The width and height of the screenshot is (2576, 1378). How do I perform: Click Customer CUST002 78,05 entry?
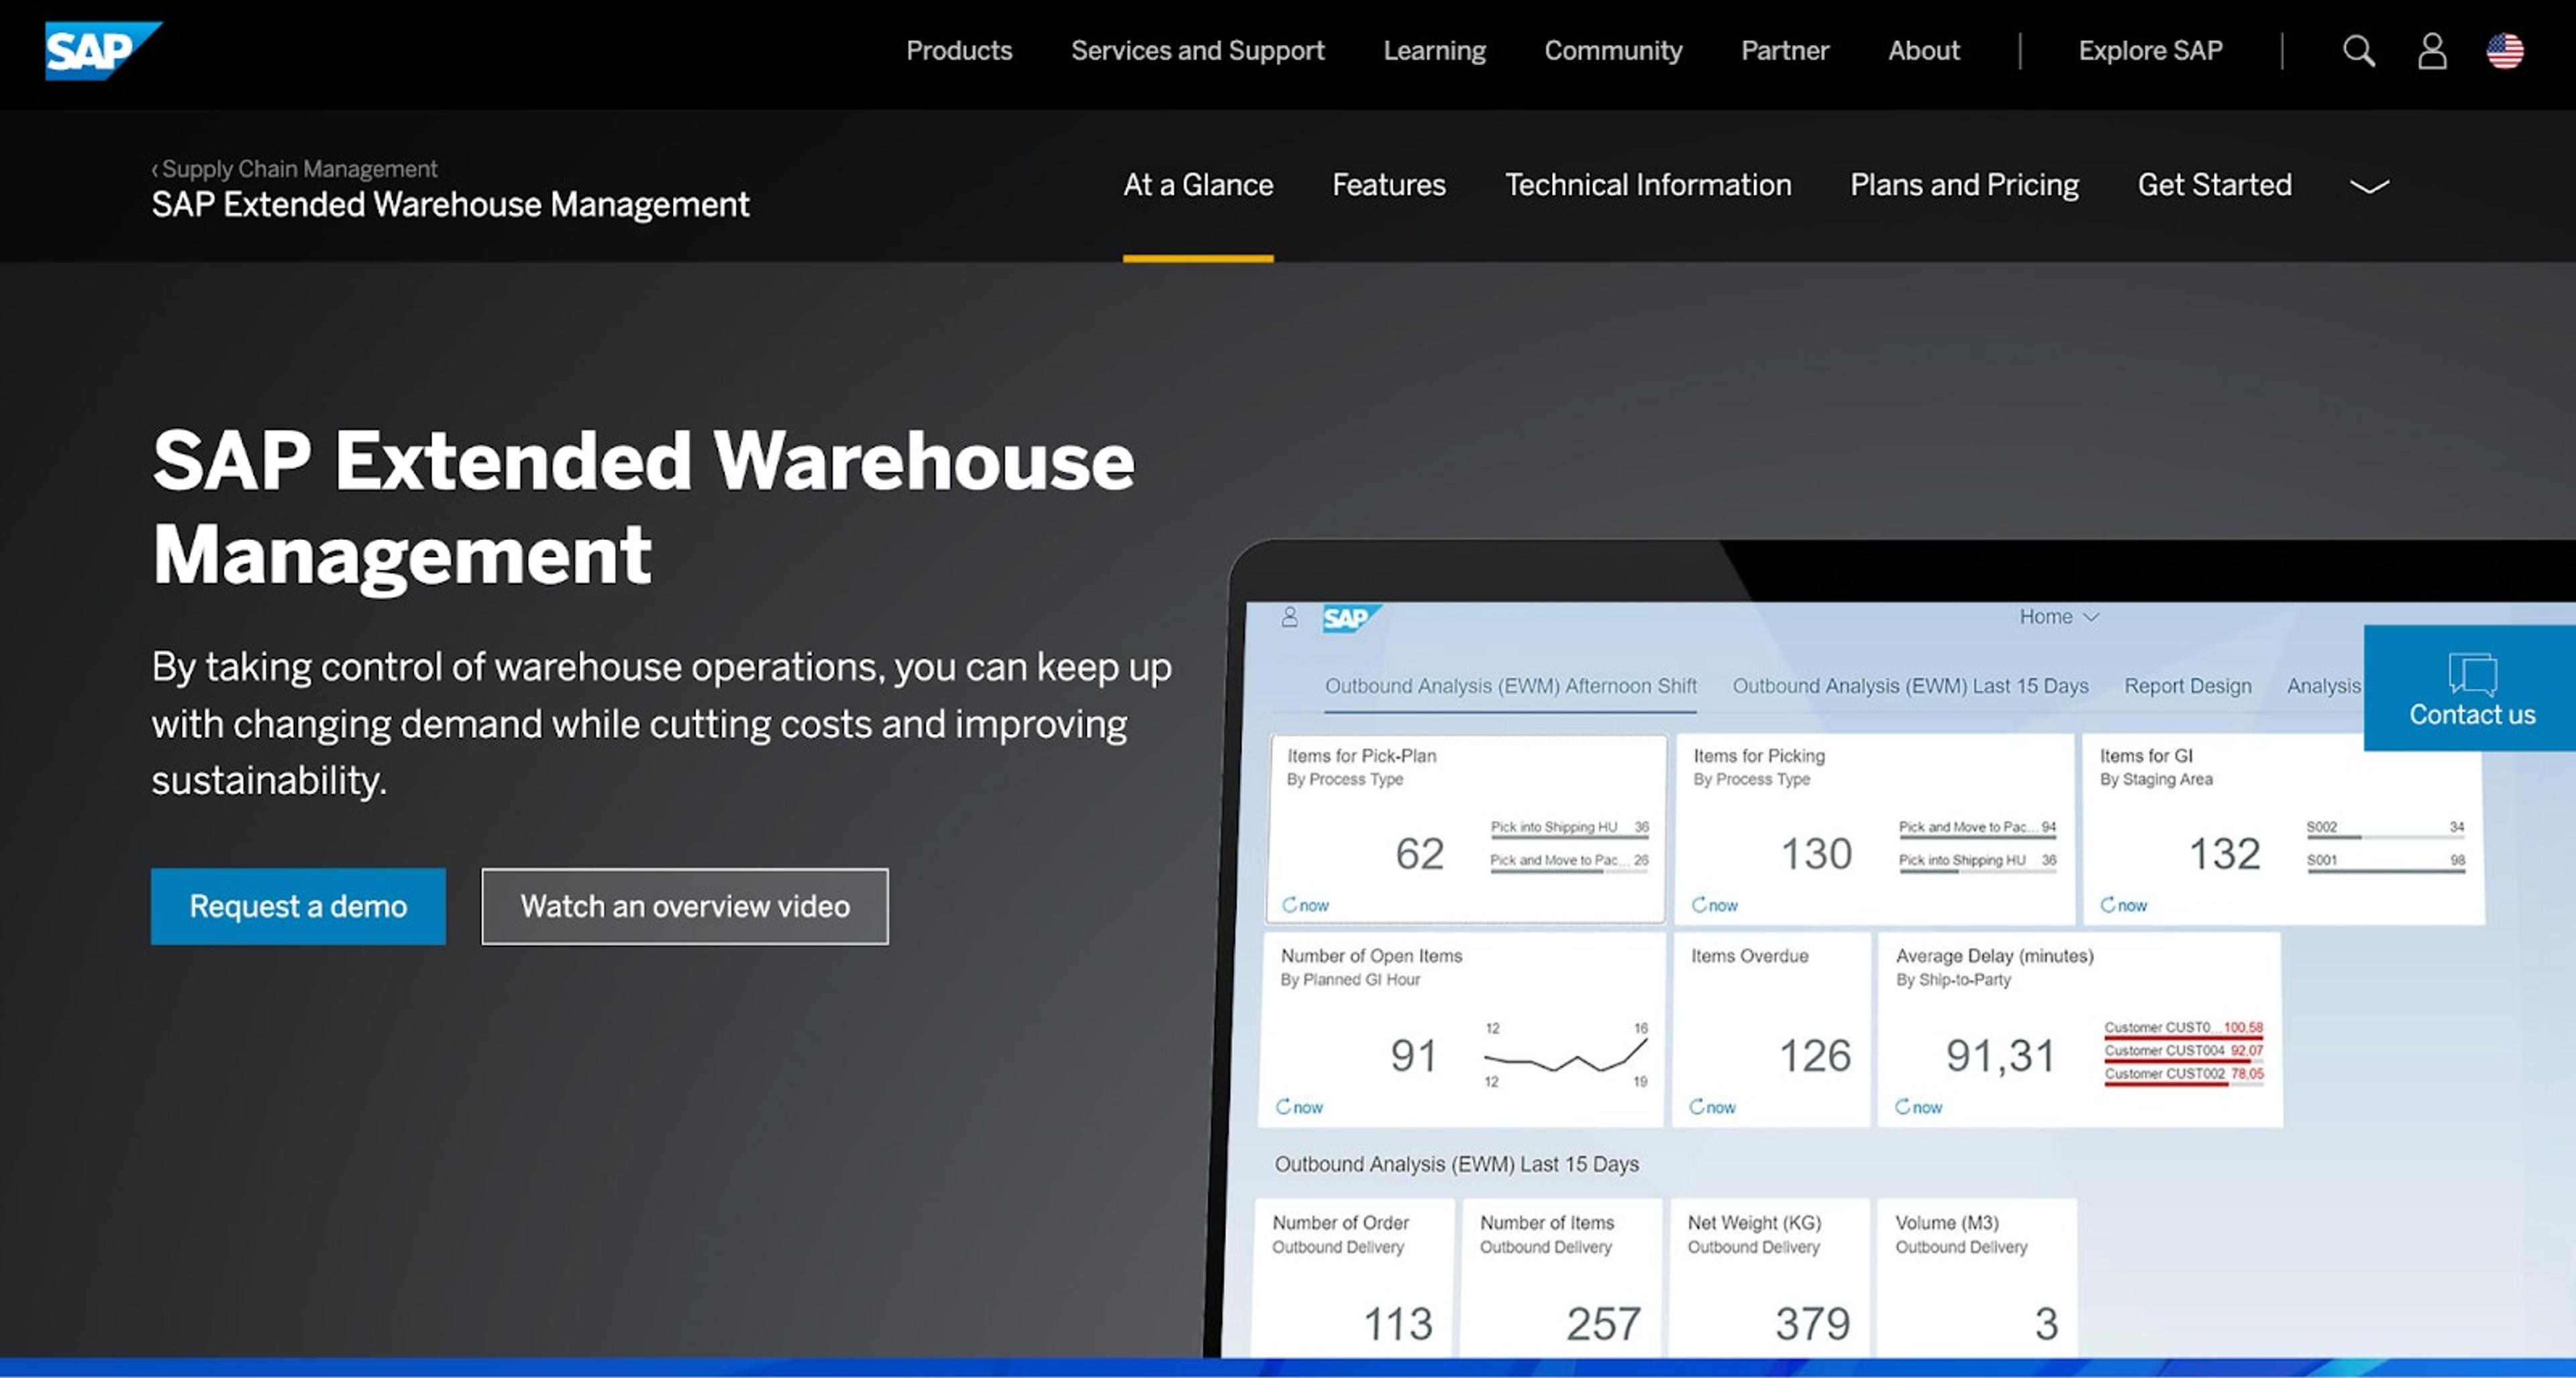pos(2184,1075)
